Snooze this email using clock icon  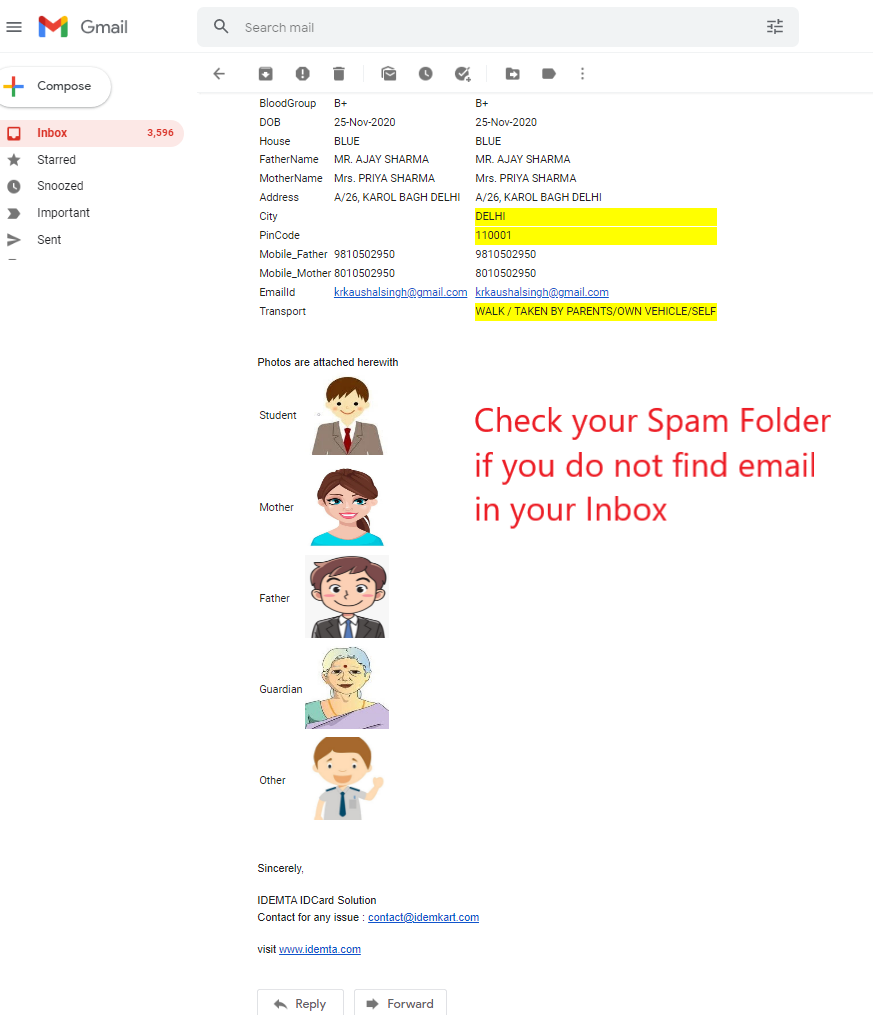click(x=425, y=73)
